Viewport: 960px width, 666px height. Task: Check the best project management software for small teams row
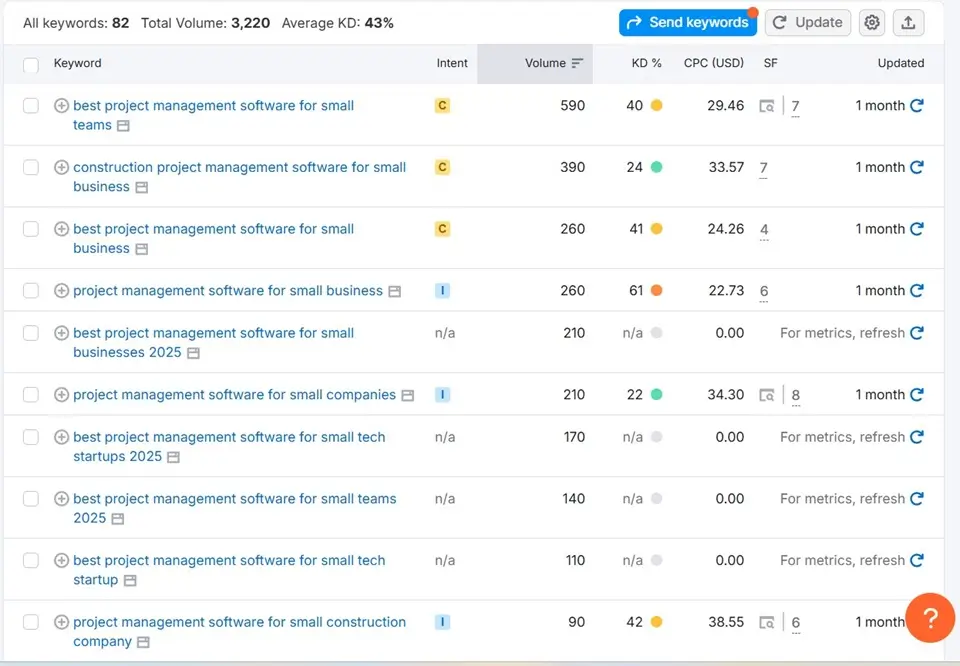31,105
